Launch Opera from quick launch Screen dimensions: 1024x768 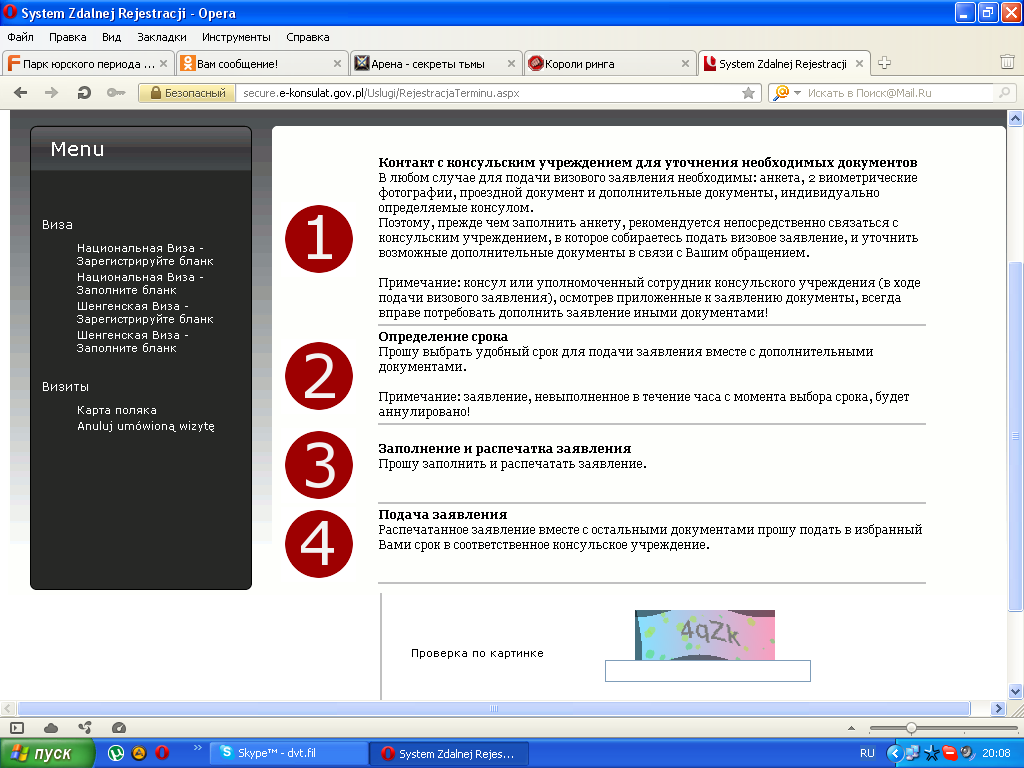click(162, 753)
